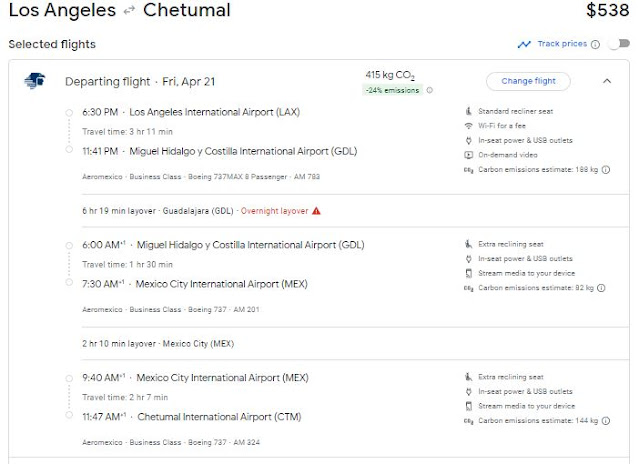Click the Selected flights heading
Image resolution: width=639 pixels, height=464 pixels.
52,45
